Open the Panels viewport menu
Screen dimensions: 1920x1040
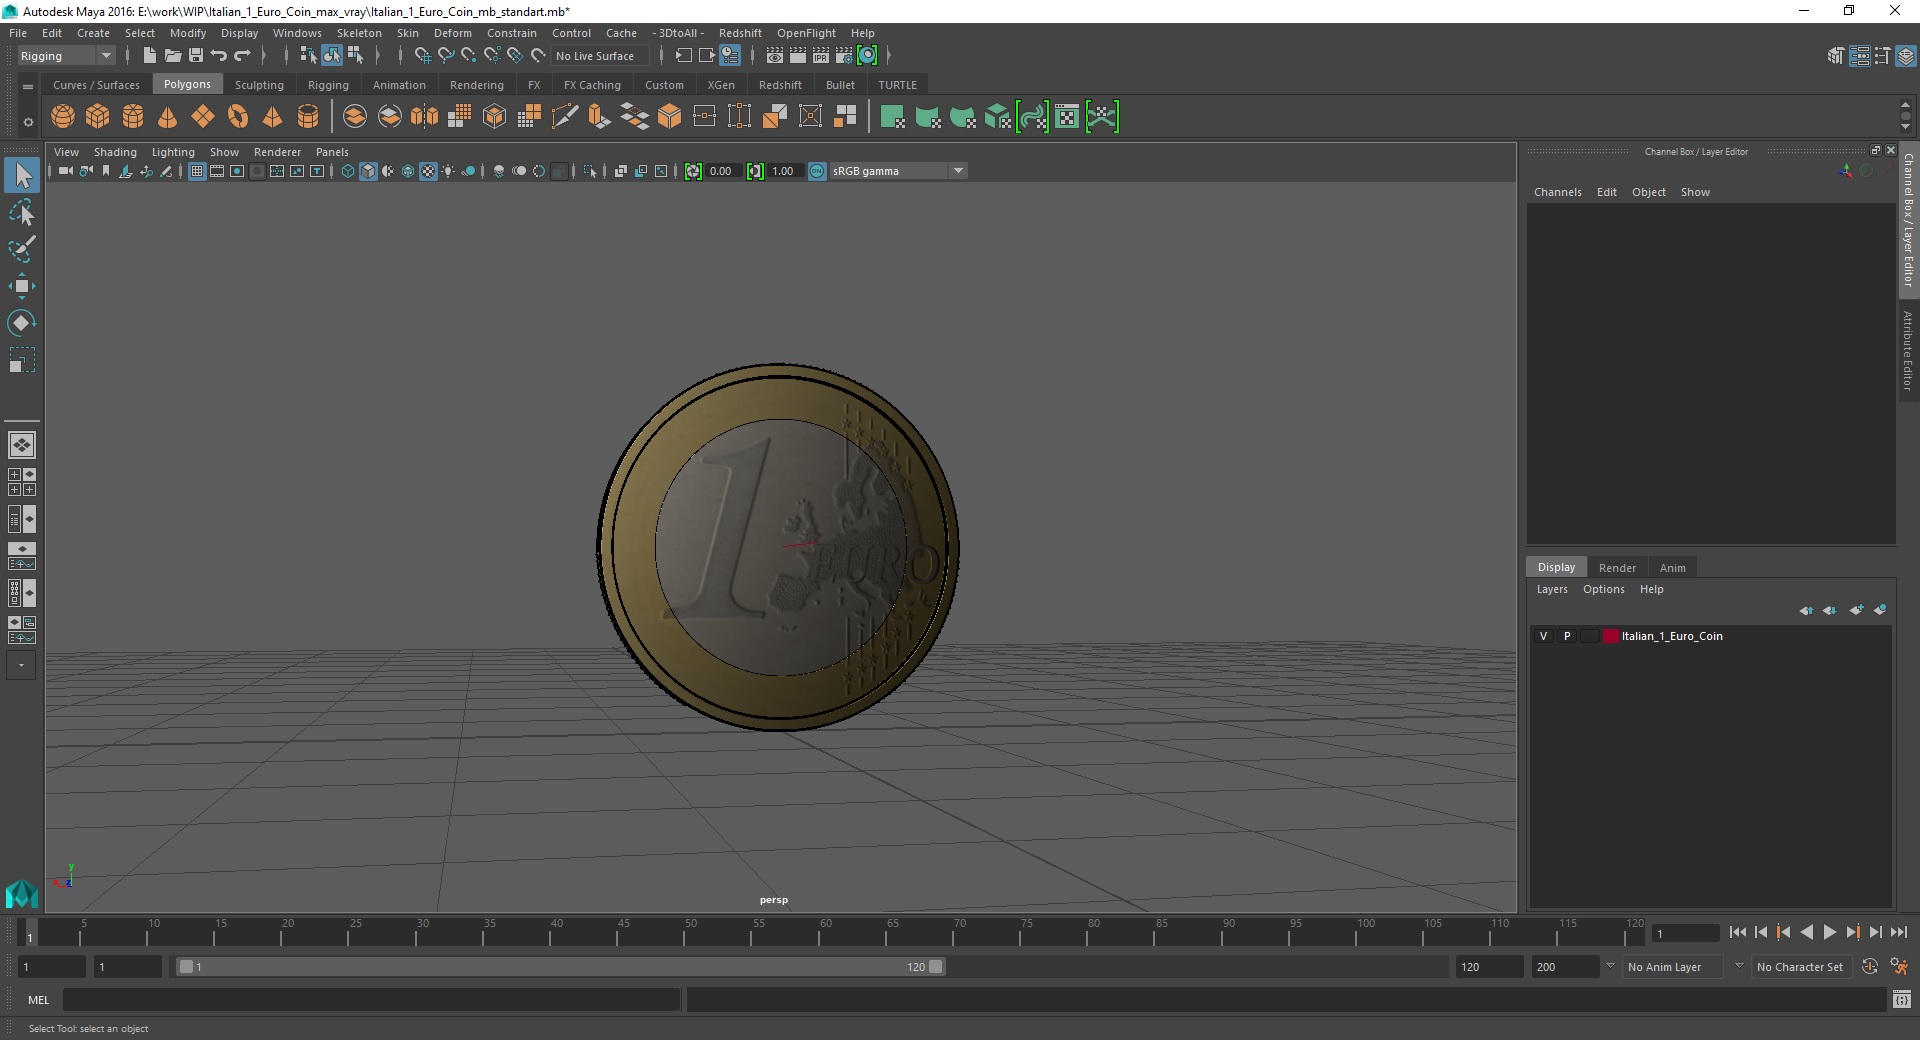point(332,152)
